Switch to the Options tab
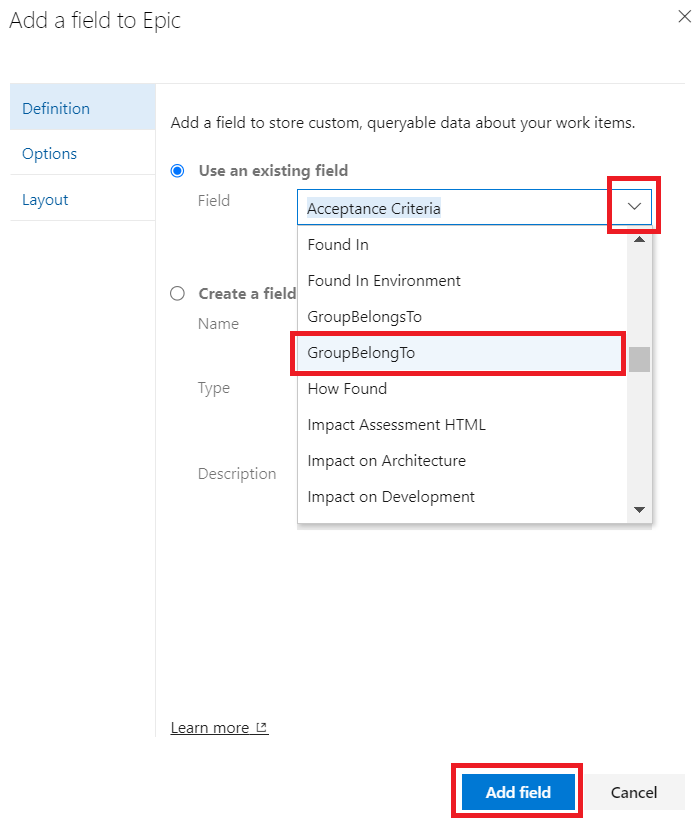This screenshot has height=823, width=700. pyautogui.click(x=82, y=153)
